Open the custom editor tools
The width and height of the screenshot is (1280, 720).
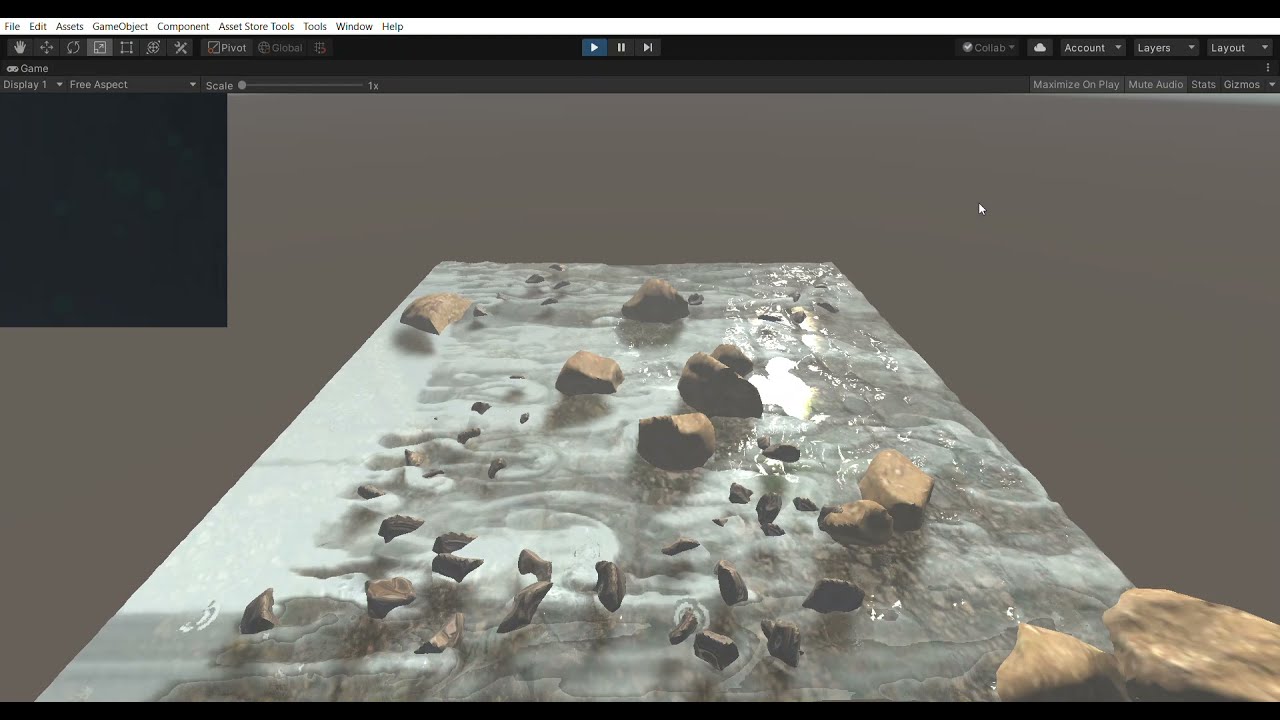181,47
